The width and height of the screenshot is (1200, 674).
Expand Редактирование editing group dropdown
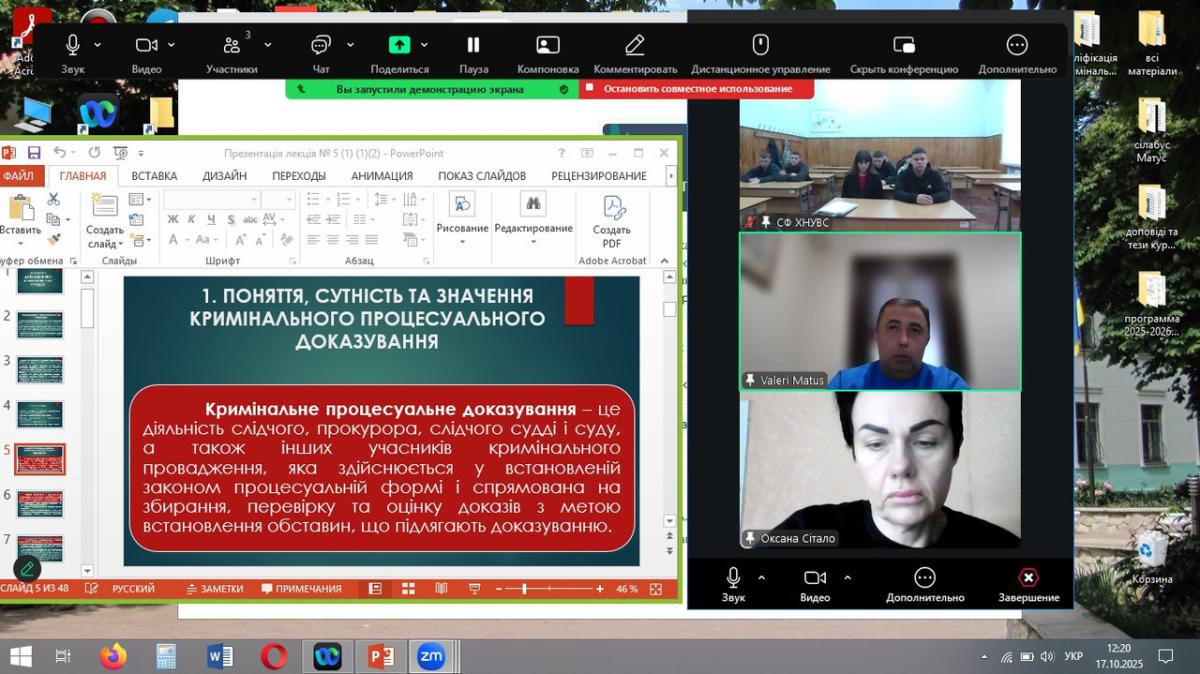(533, 219)
